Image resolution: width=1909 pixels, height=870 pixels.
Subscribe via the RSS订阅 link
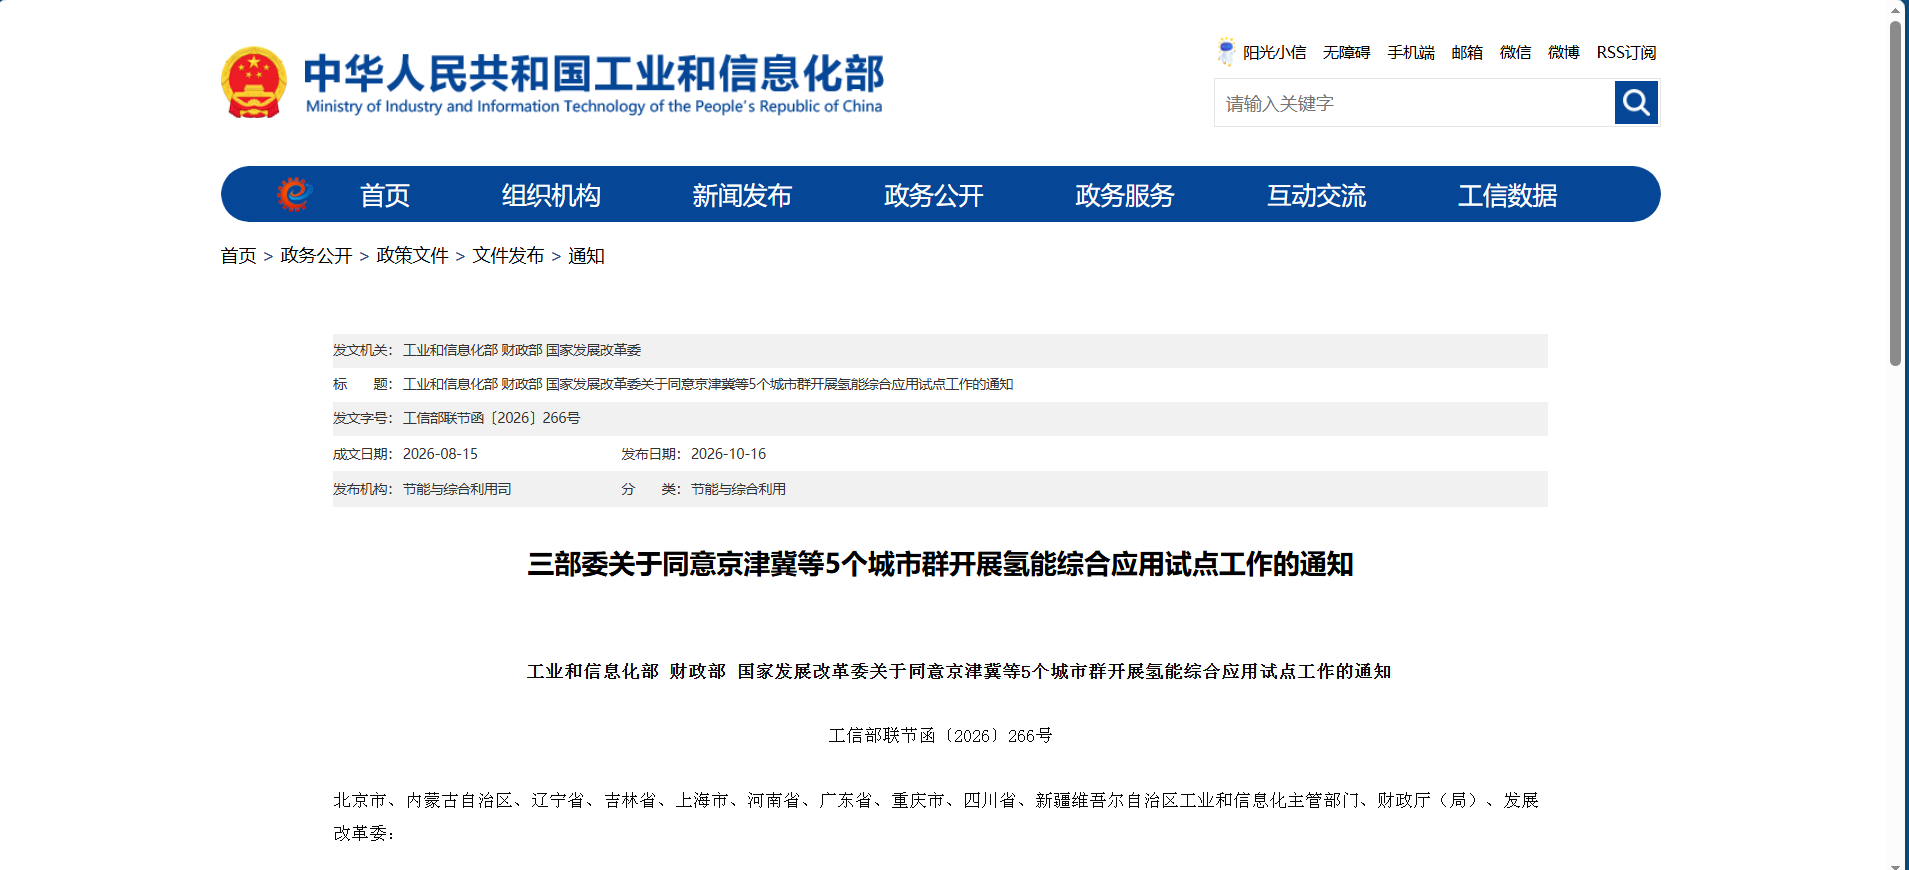1626,52
